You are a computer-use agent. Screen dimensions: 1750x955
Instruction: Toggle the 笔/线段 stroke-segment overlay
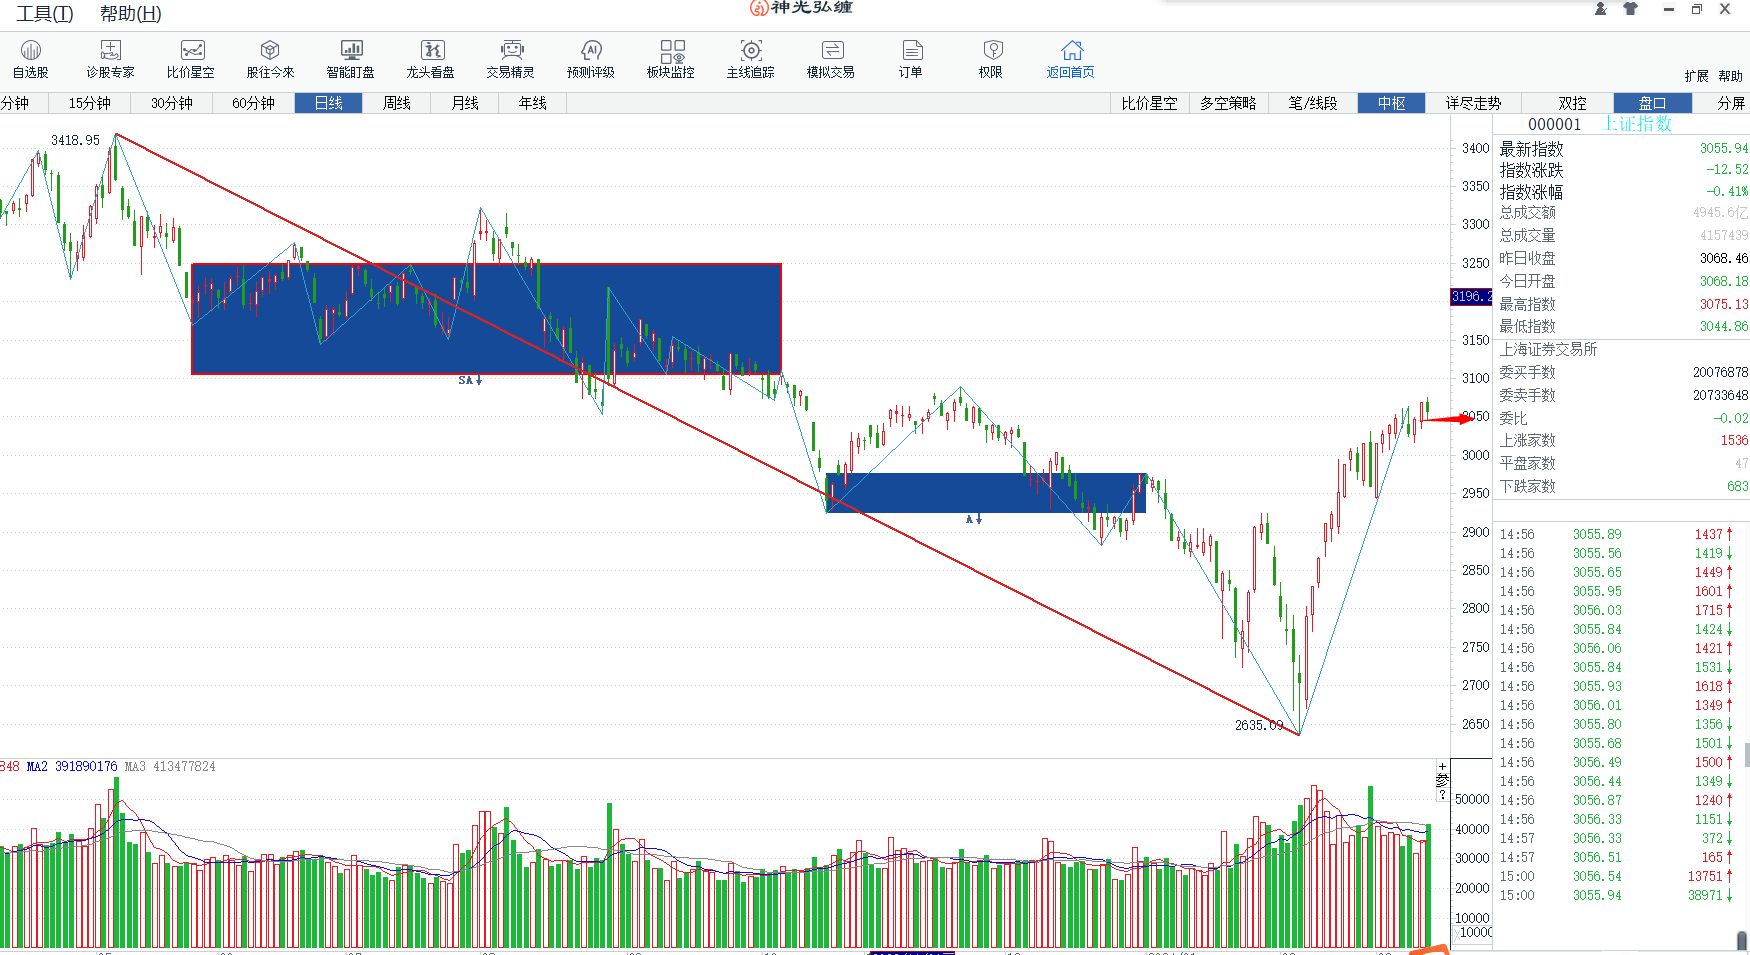1313,103
